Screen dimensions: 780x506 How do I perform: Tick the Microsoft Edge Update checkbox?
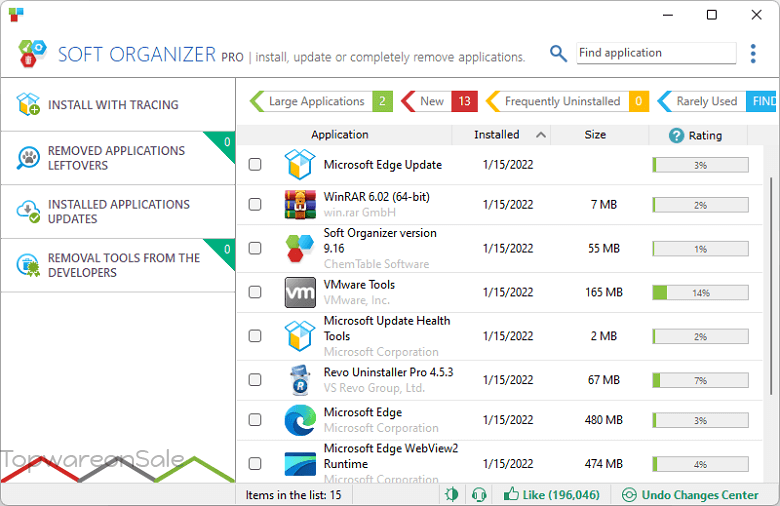[255, 164]
